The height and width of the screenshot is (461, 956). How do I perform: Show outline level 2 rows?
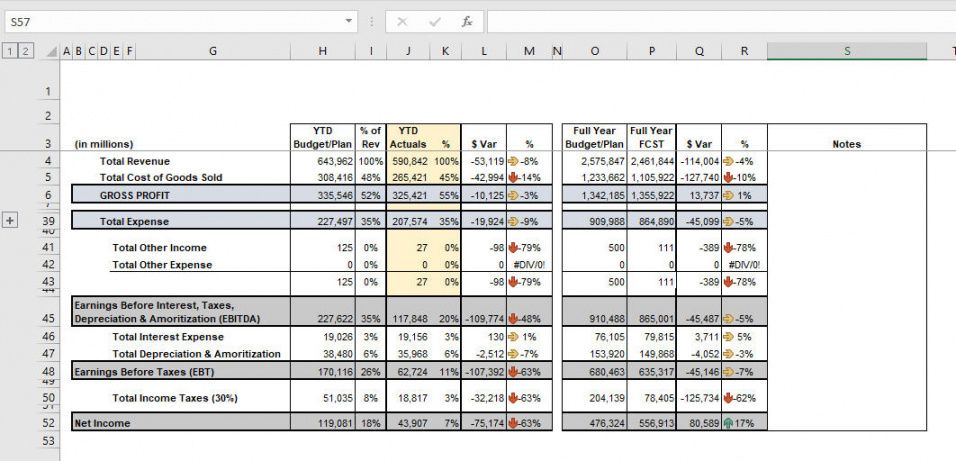[24, 52]
